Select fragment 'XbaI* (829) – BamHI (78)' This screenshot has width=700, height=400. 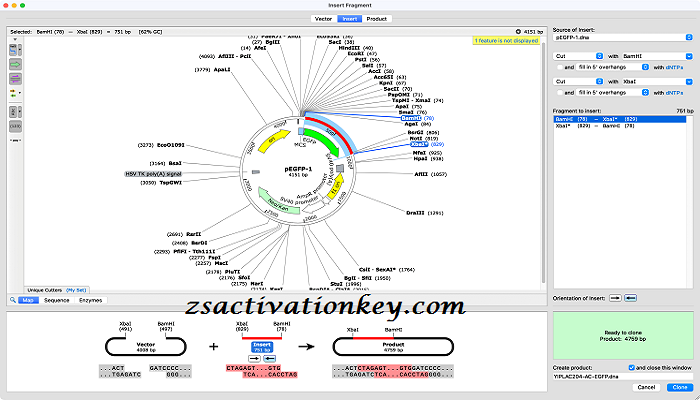[620, 126]
